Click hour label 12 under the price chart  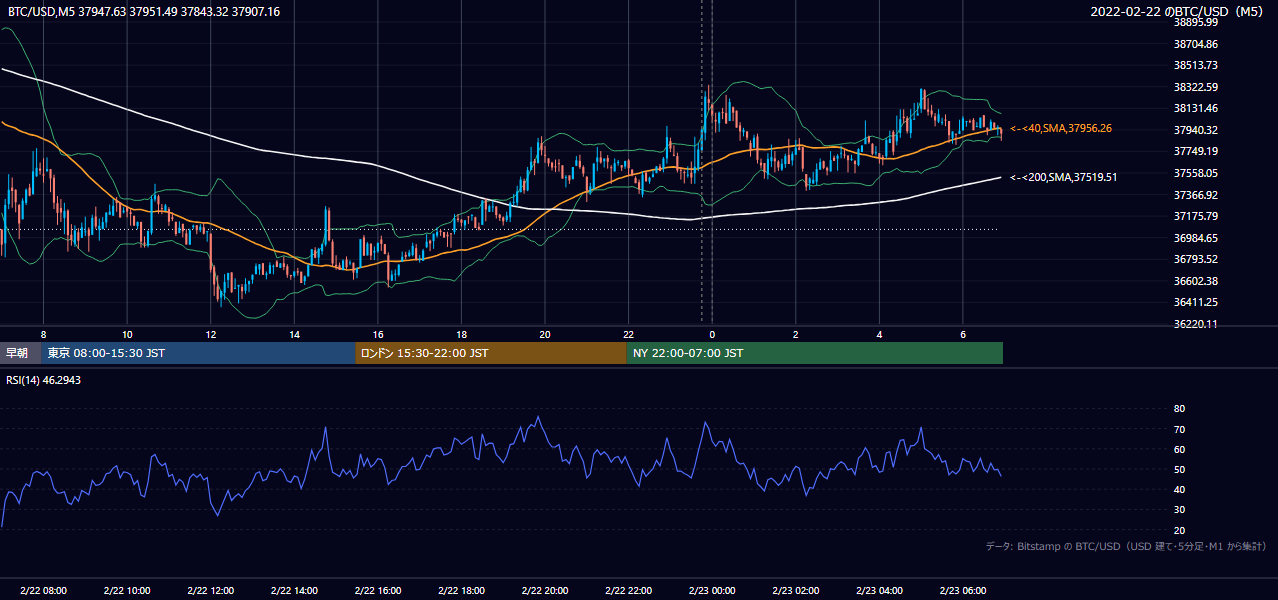point(211,334)
